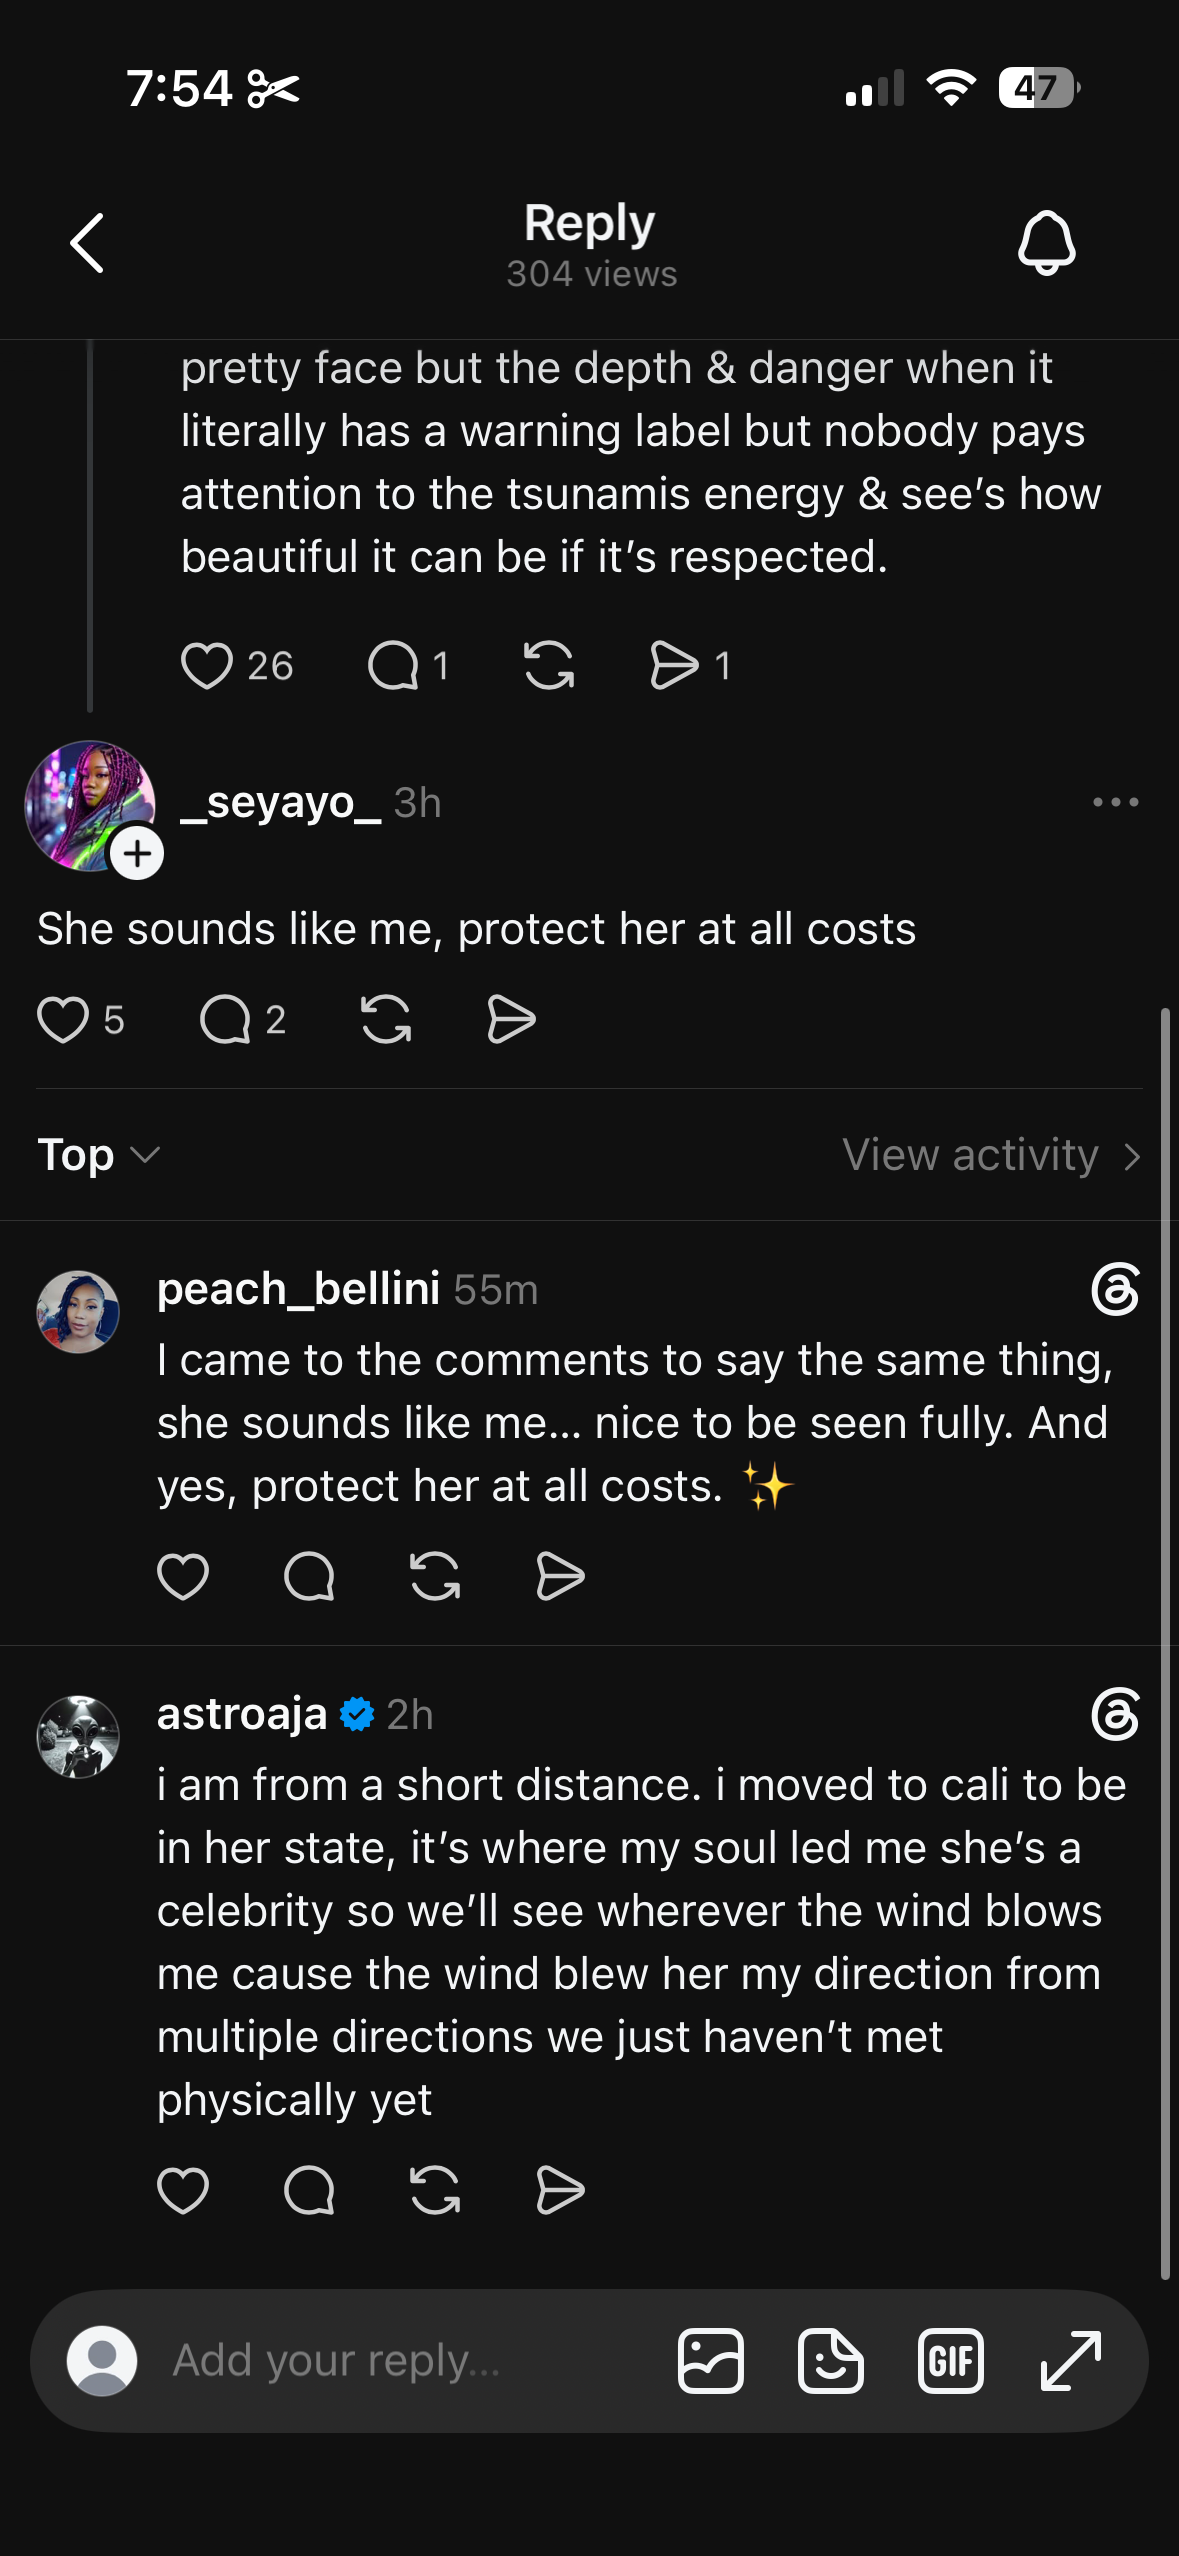This screenshot has height=2556, width=1179.
Task: Open peach_bellini's profile picture
Action: (78, 1312)
